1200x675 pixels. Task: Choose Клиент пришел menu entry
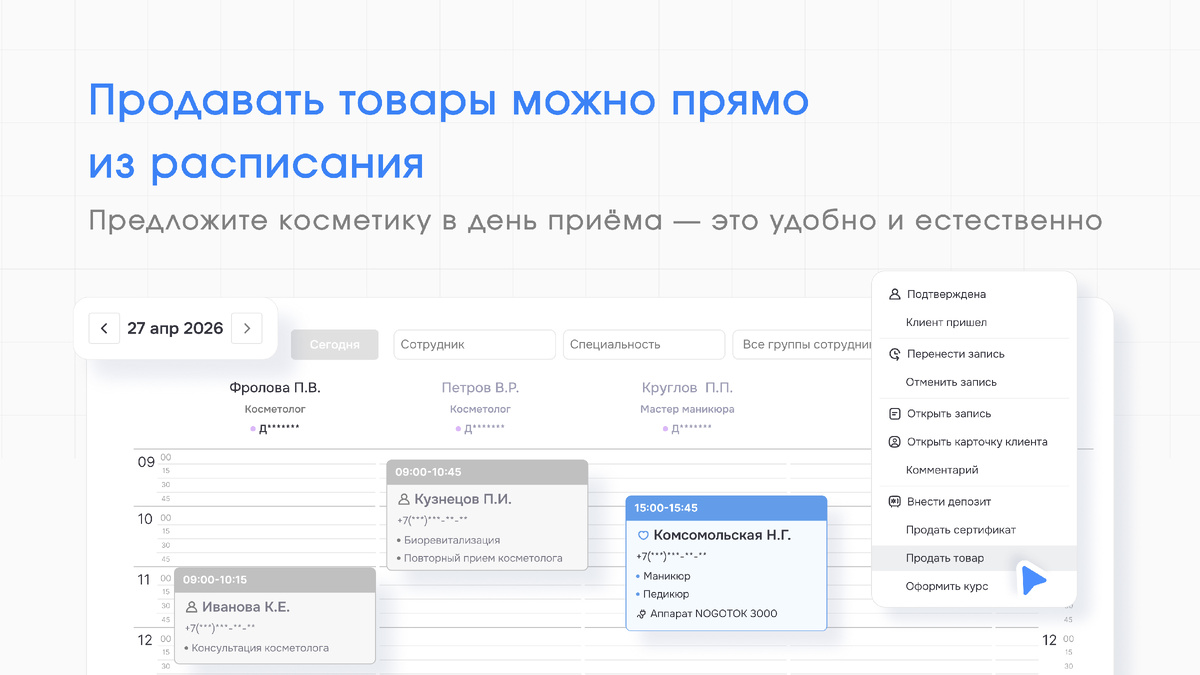[x=946, y=322]
